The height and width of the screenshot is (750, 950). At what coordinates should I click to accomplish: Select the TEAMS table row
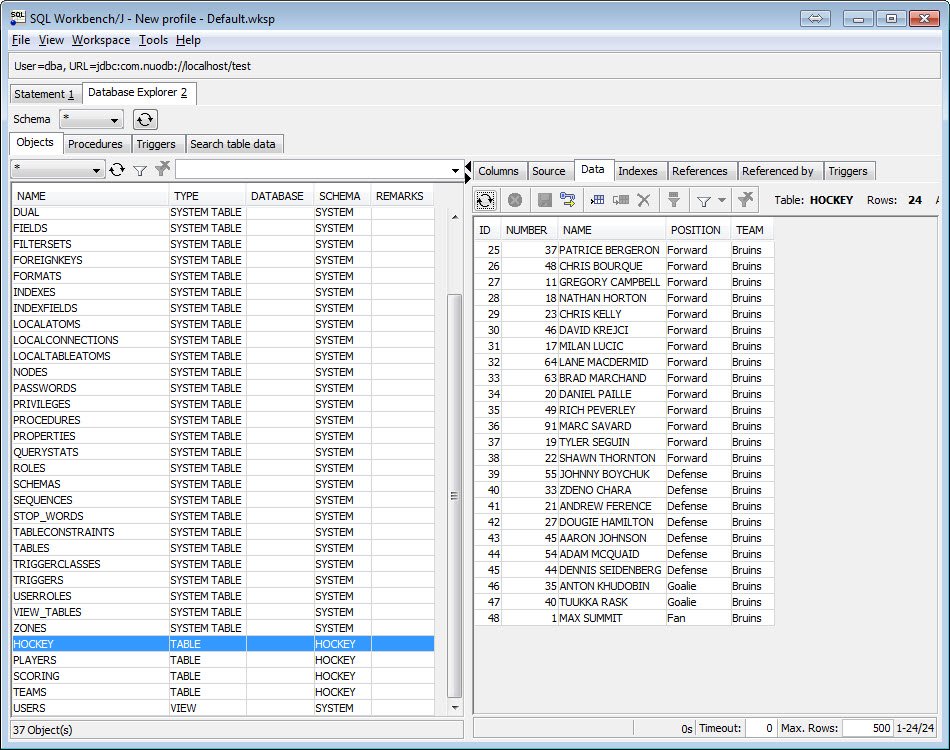click(223, 692)
